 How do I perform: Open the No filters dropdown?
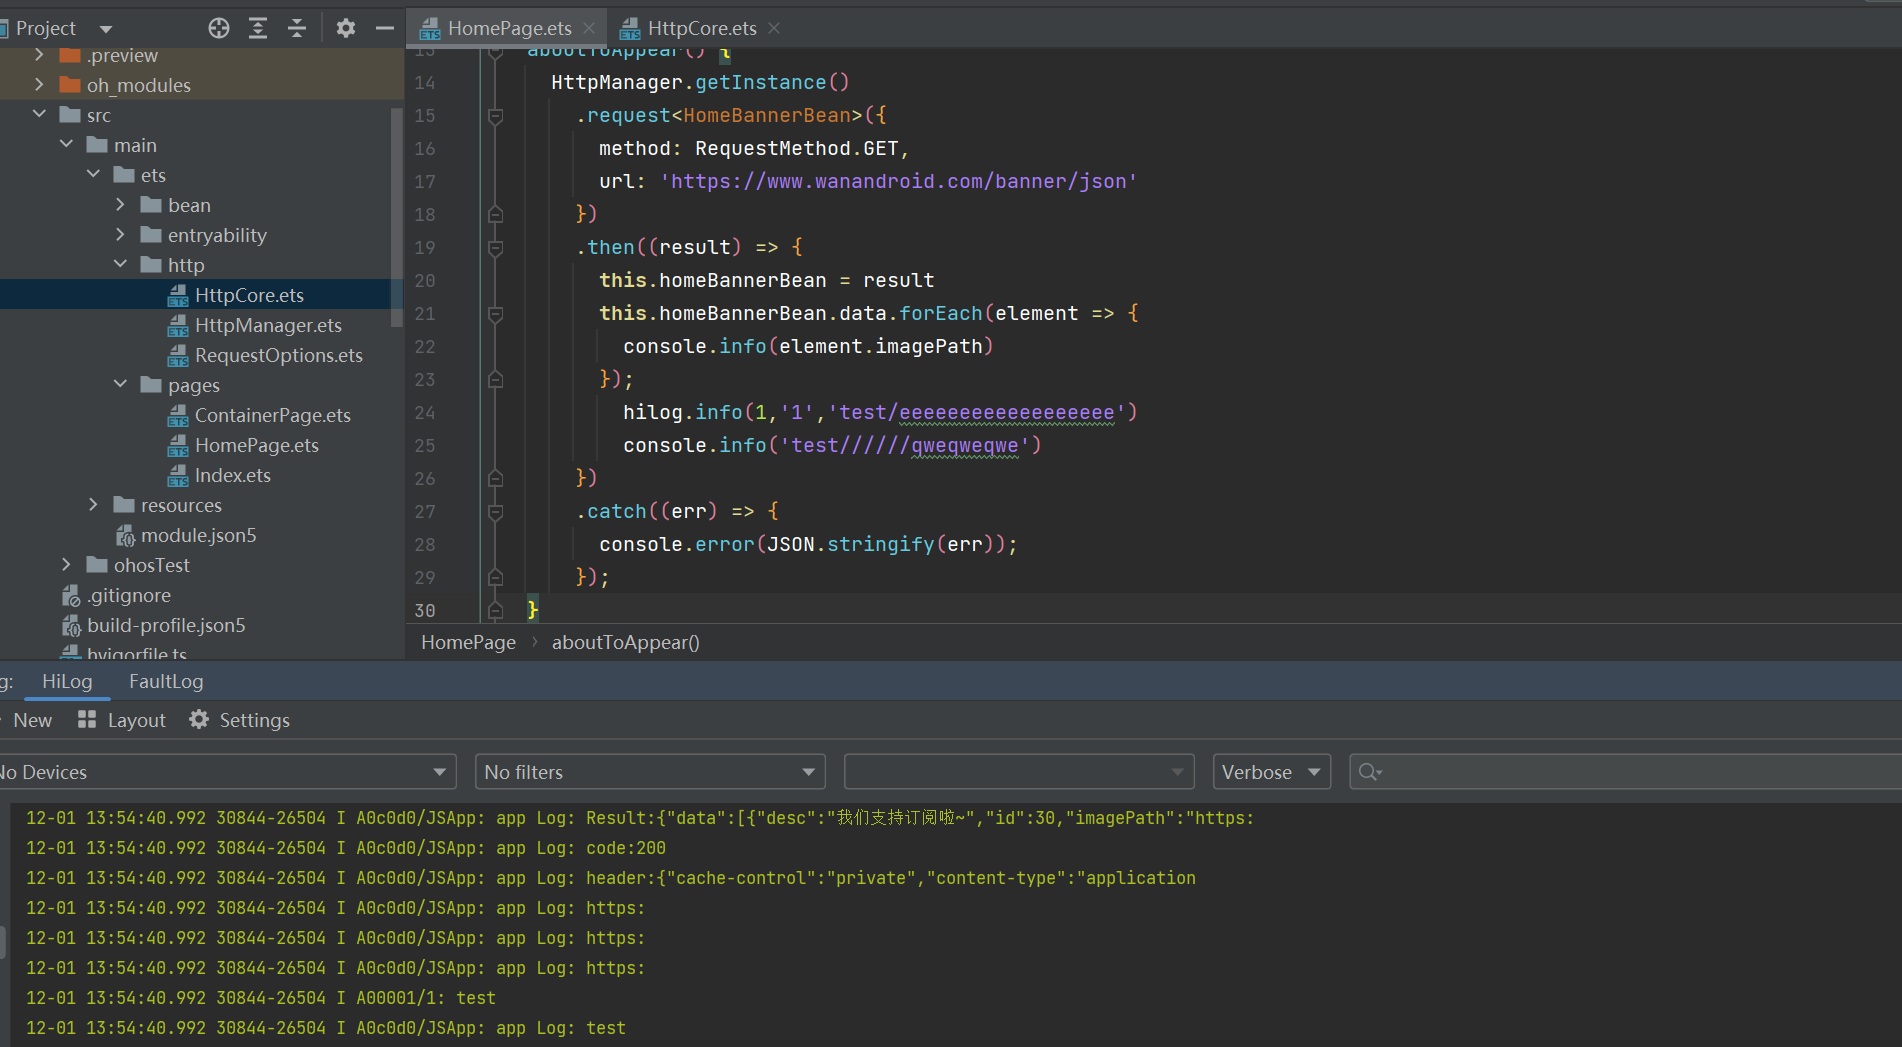coord(650,772)
